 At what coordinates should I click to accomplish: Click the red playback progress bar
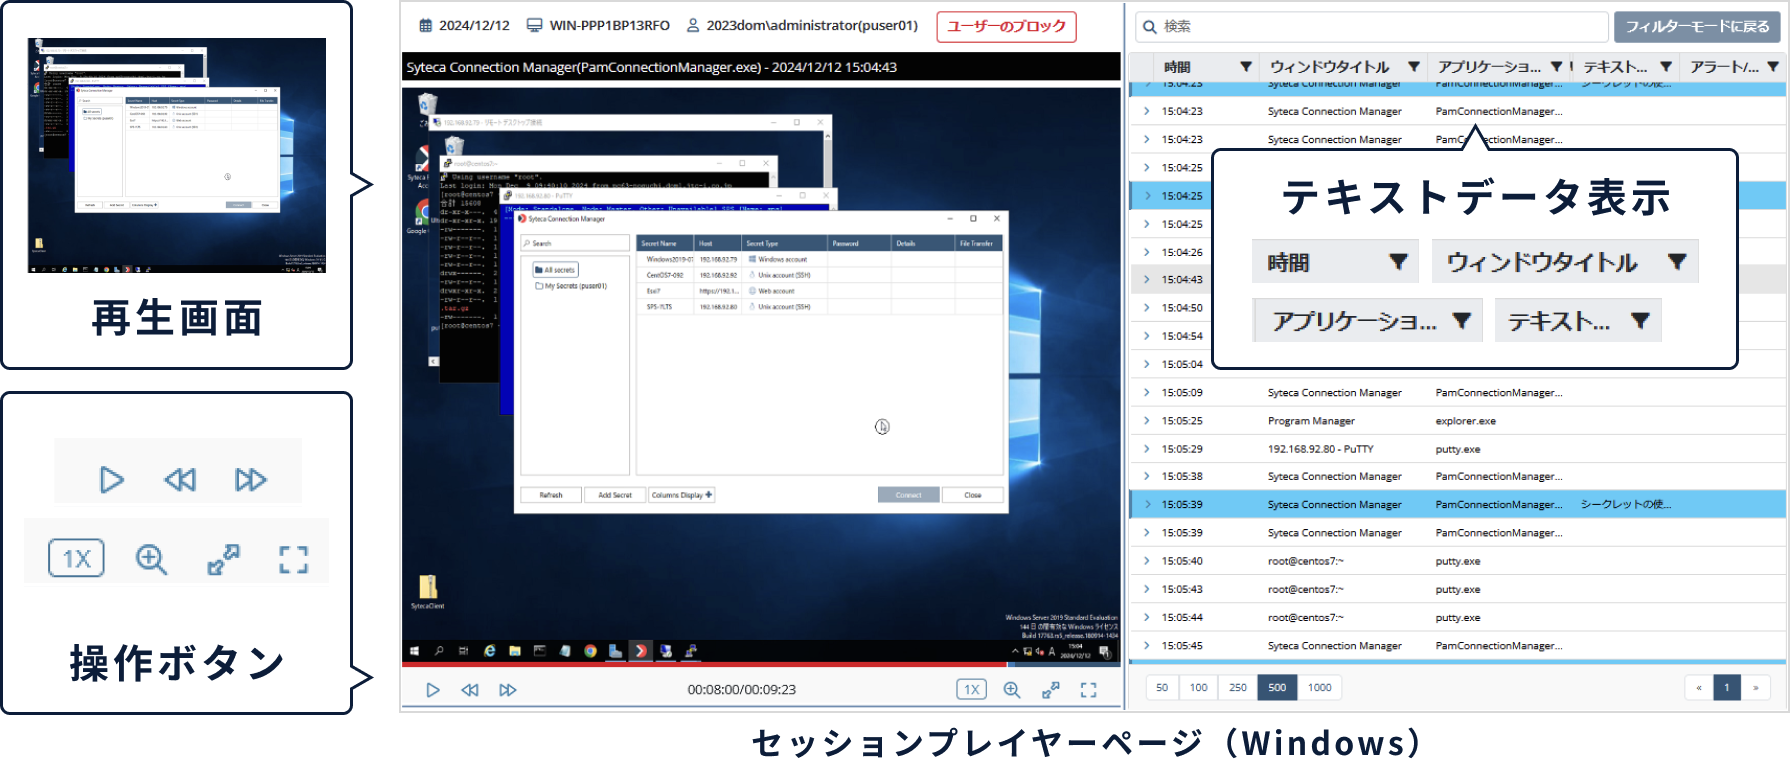[x=705, y=664]
